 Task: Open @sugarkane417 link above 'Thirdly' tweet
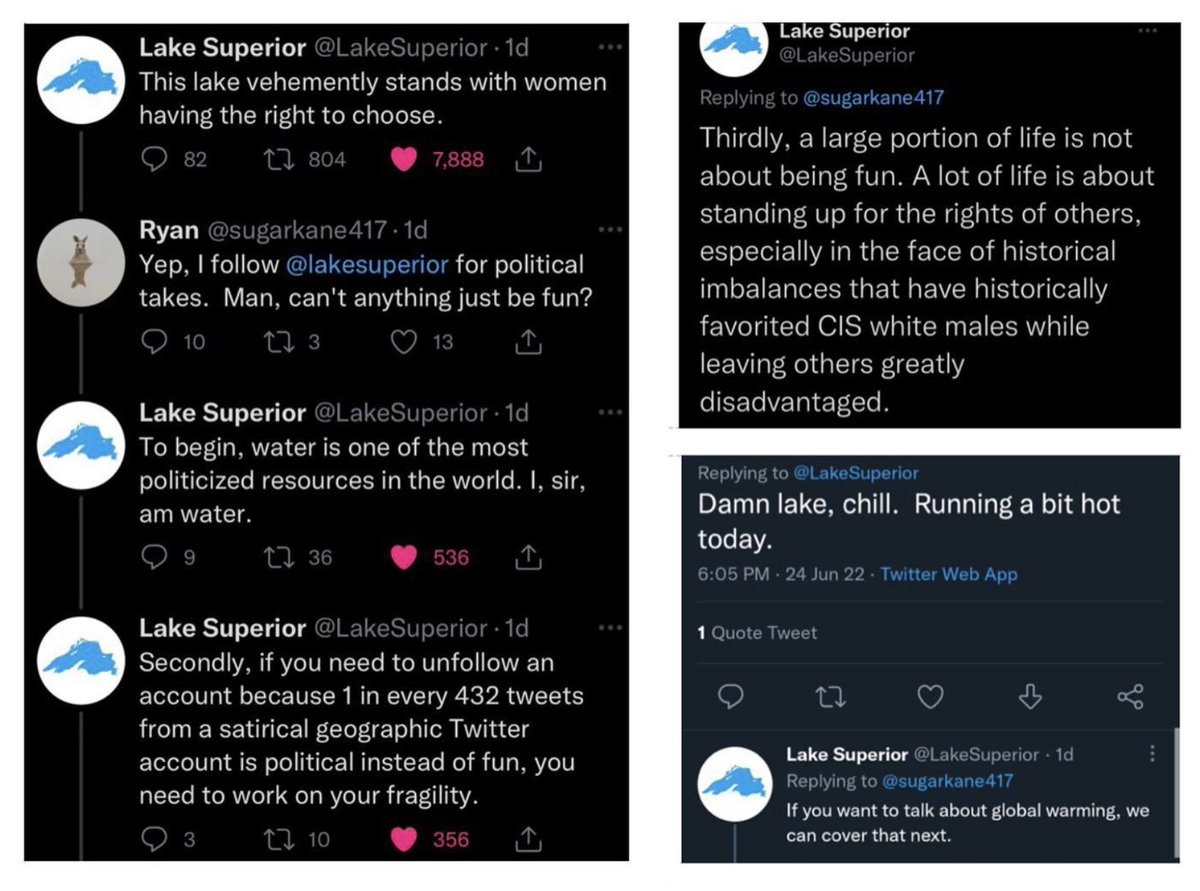(874, 98)
